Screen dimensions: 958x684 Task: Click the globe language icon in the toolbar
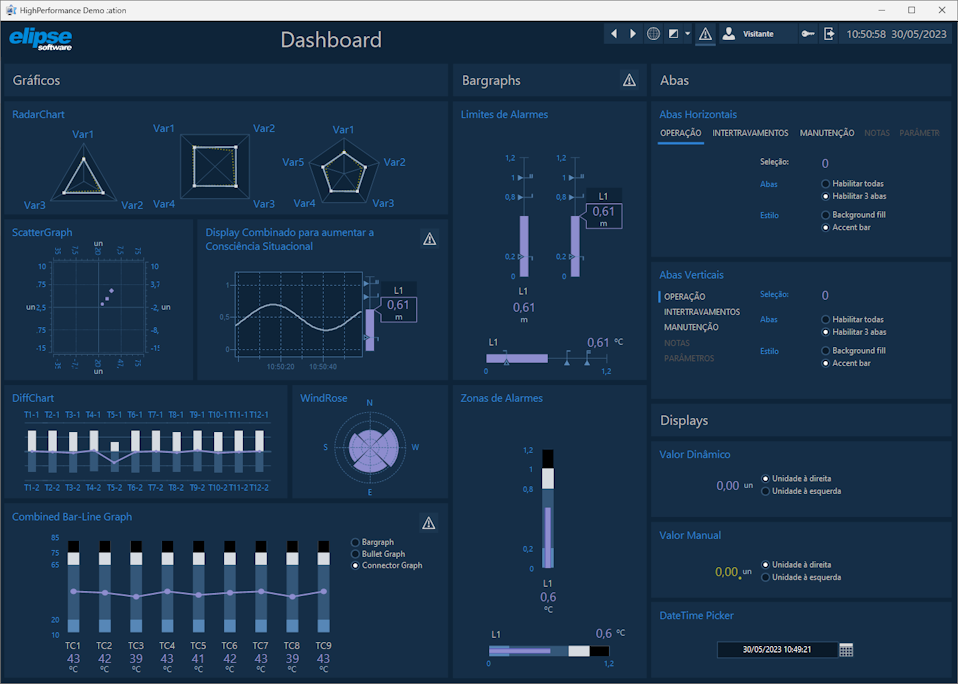click(654, 33)
